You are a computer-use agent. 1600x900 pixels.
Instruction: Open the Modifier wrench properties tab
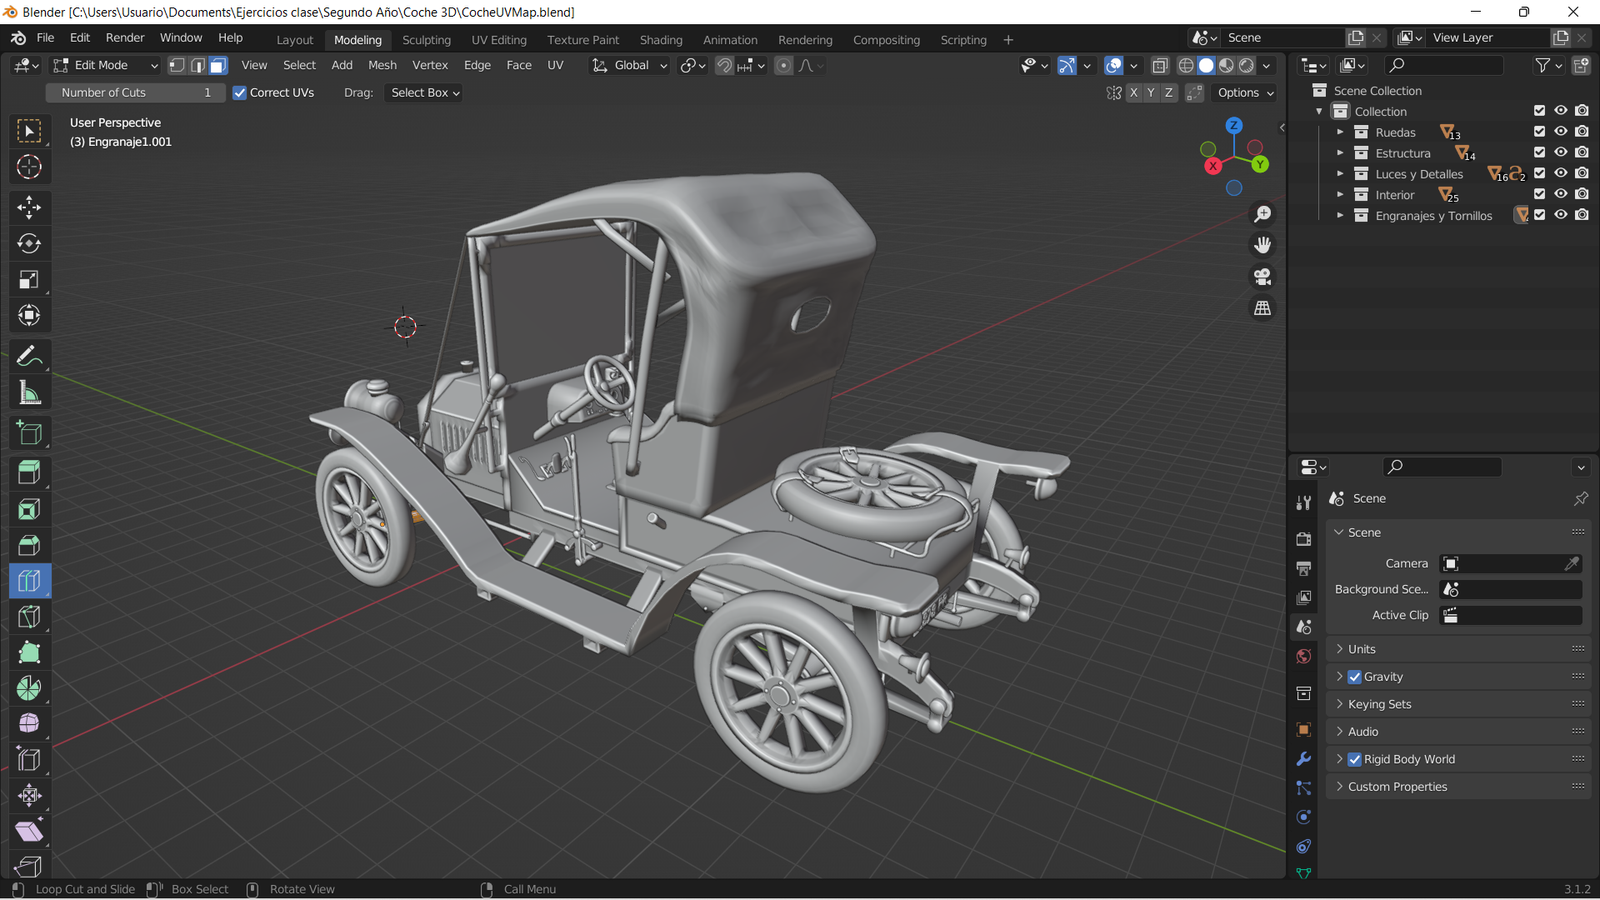1303,759
